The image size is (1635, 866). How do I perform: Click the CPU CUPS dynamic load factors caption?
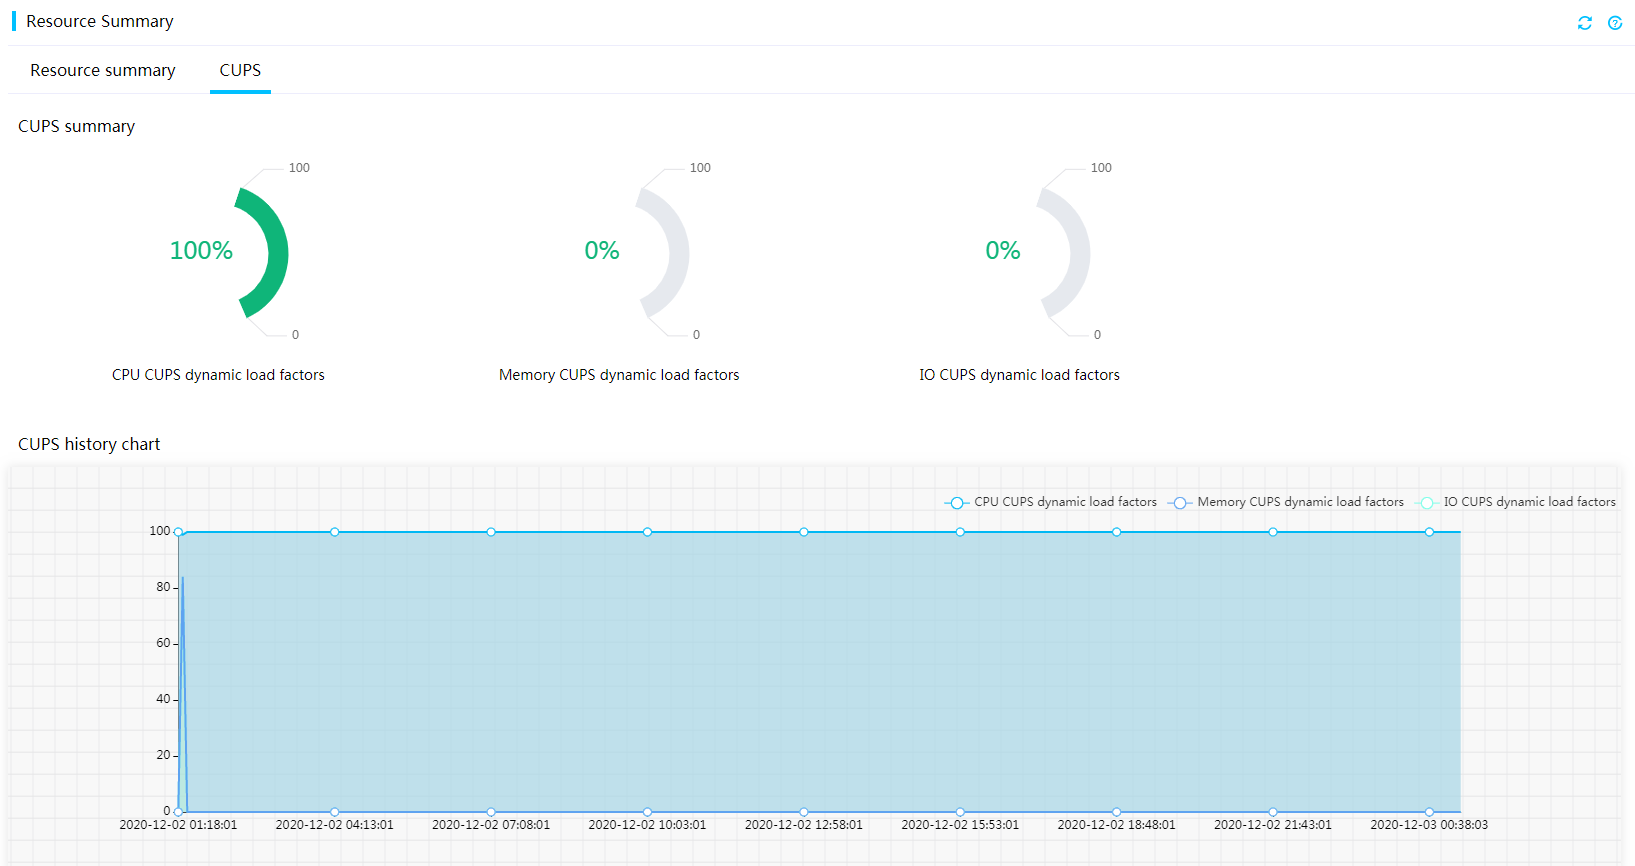click(218, 375)
